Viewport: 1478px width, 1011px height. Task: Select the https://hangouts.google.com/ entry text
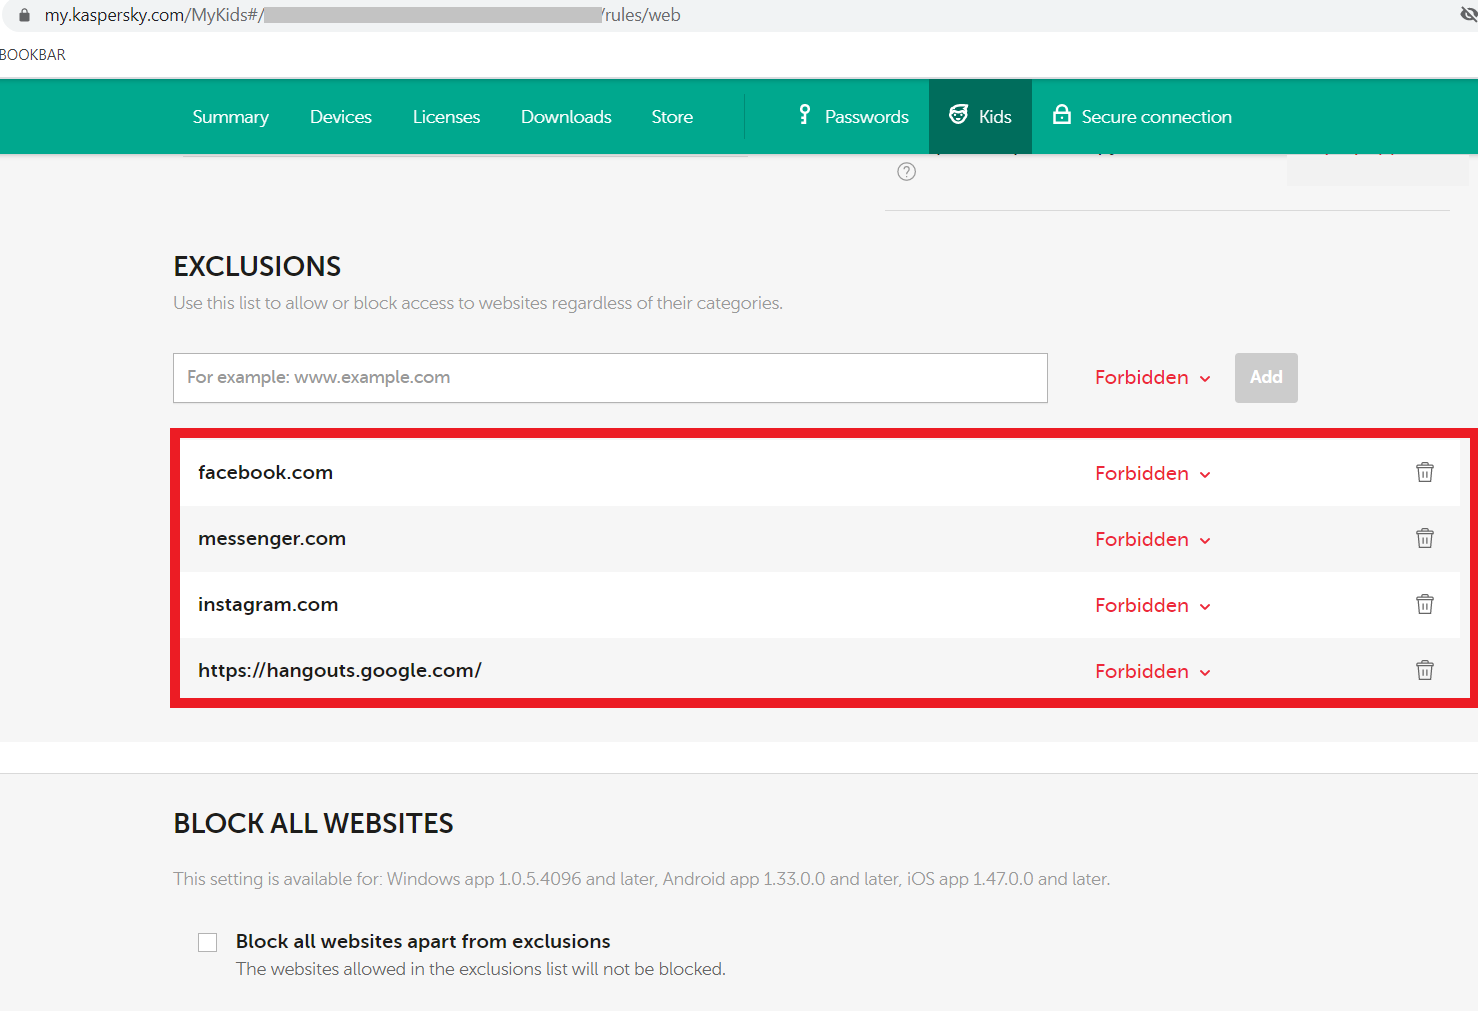[x=340, y=671]
